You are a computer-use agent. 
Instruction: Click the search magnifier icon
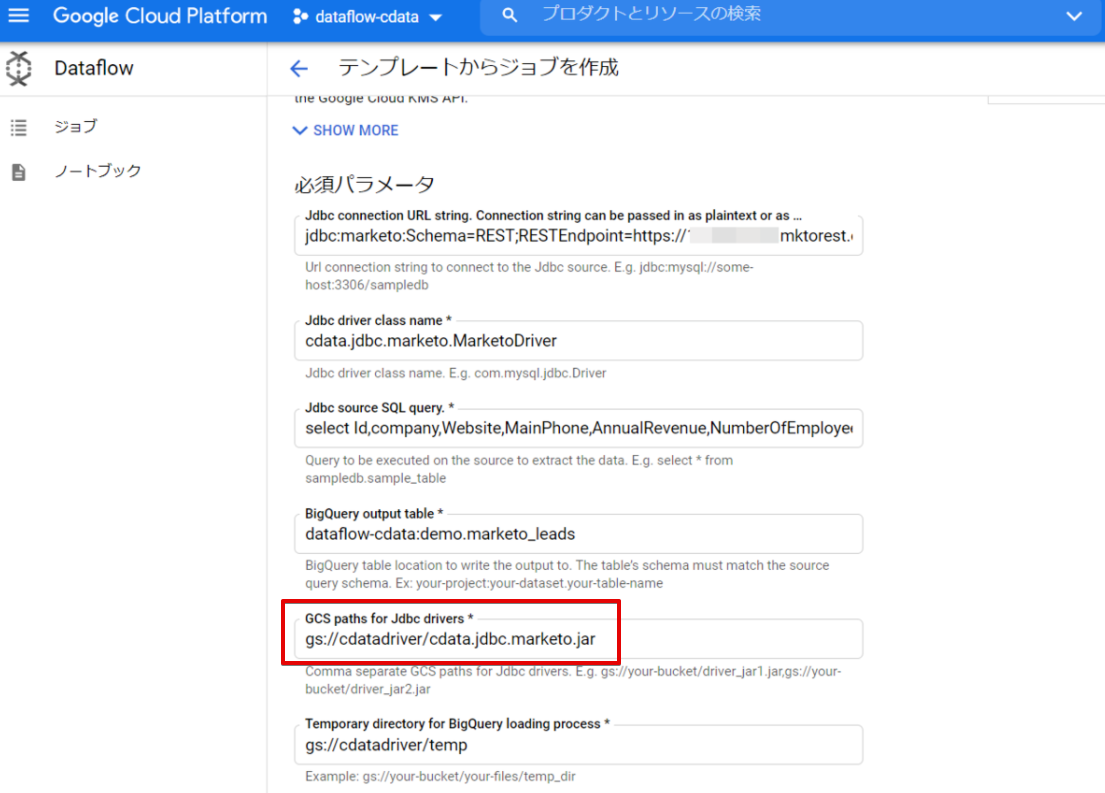(x=510, y=16)
